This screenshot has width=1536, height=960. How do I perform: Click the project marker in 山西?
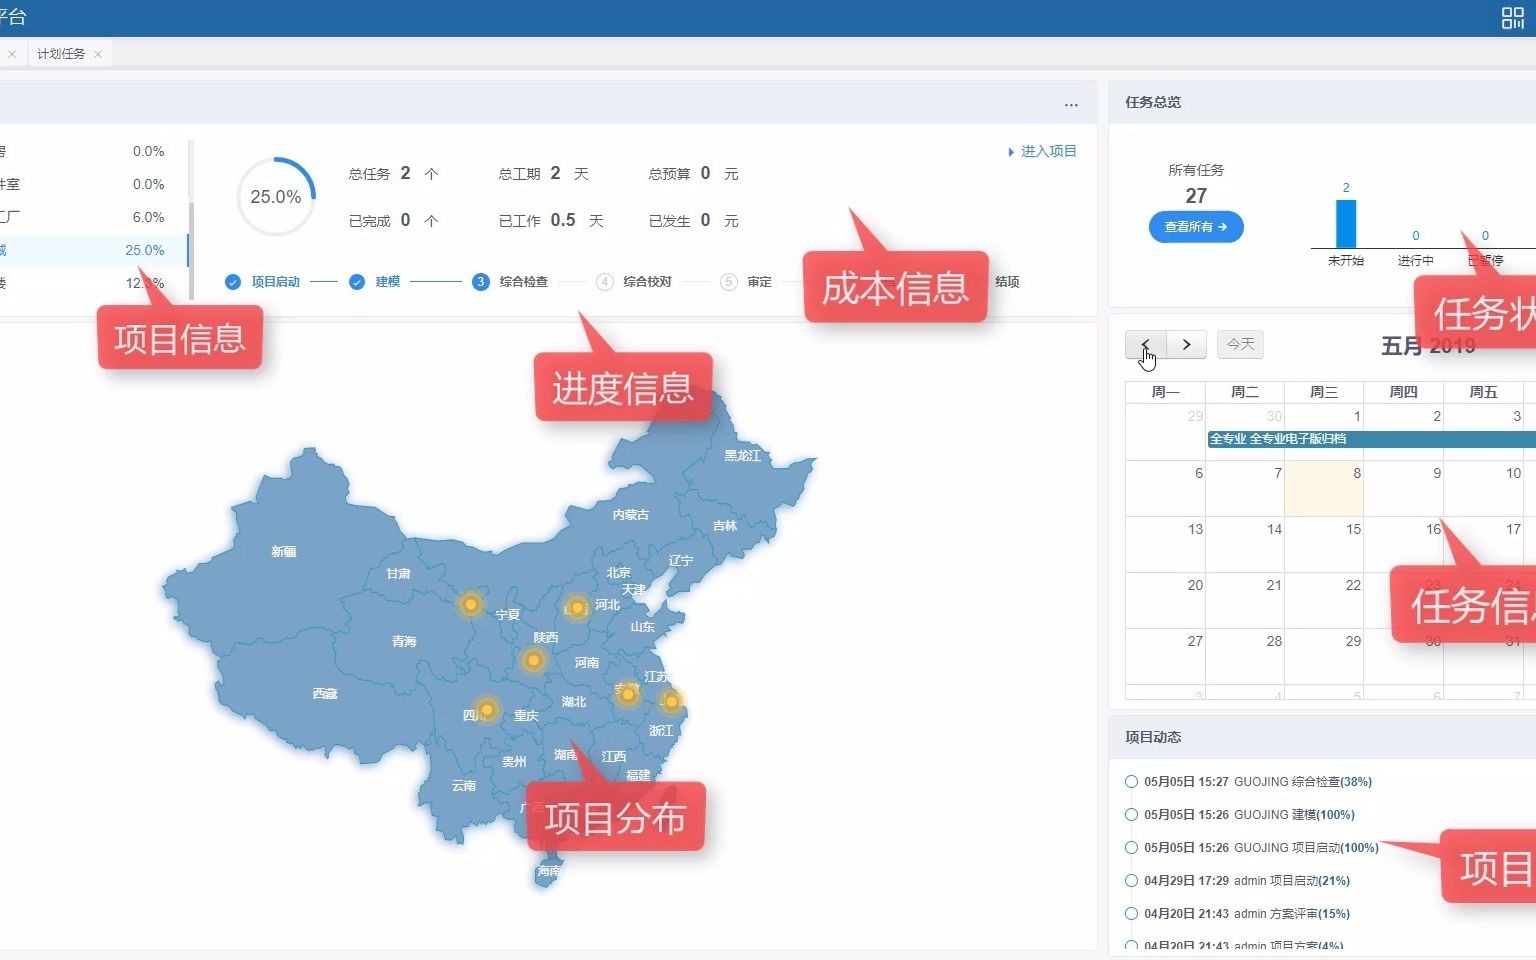coord(577,608)
